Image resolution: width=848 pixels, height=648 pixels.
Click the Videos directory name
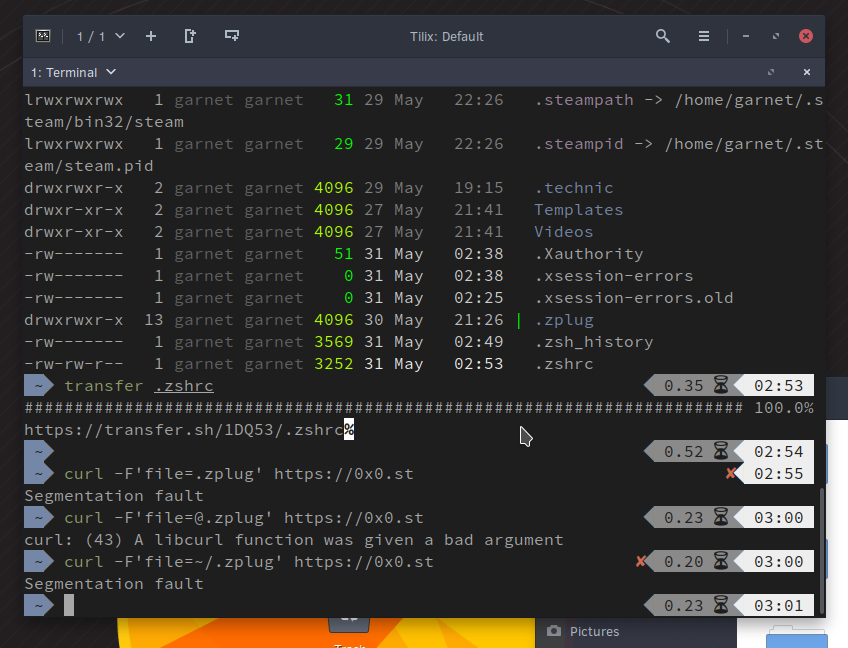pyautogui.click(x=564, y=232)
